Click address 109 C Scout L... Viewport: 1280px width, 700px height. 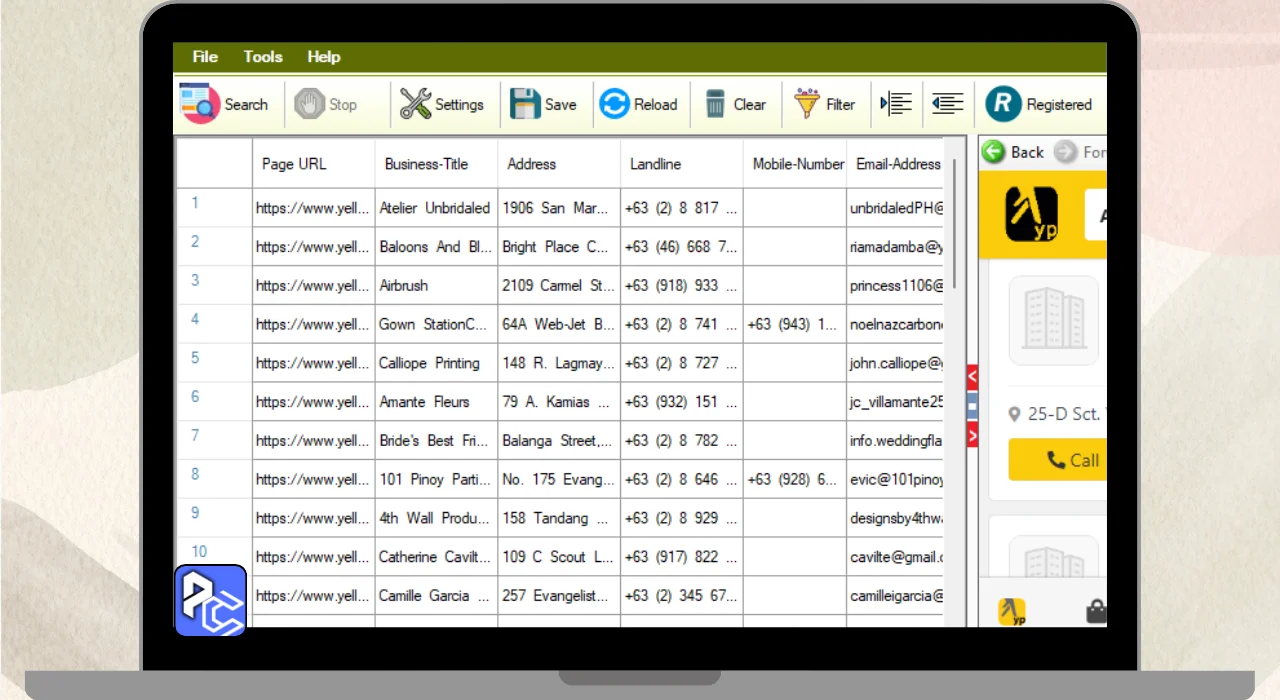(559, 556)
